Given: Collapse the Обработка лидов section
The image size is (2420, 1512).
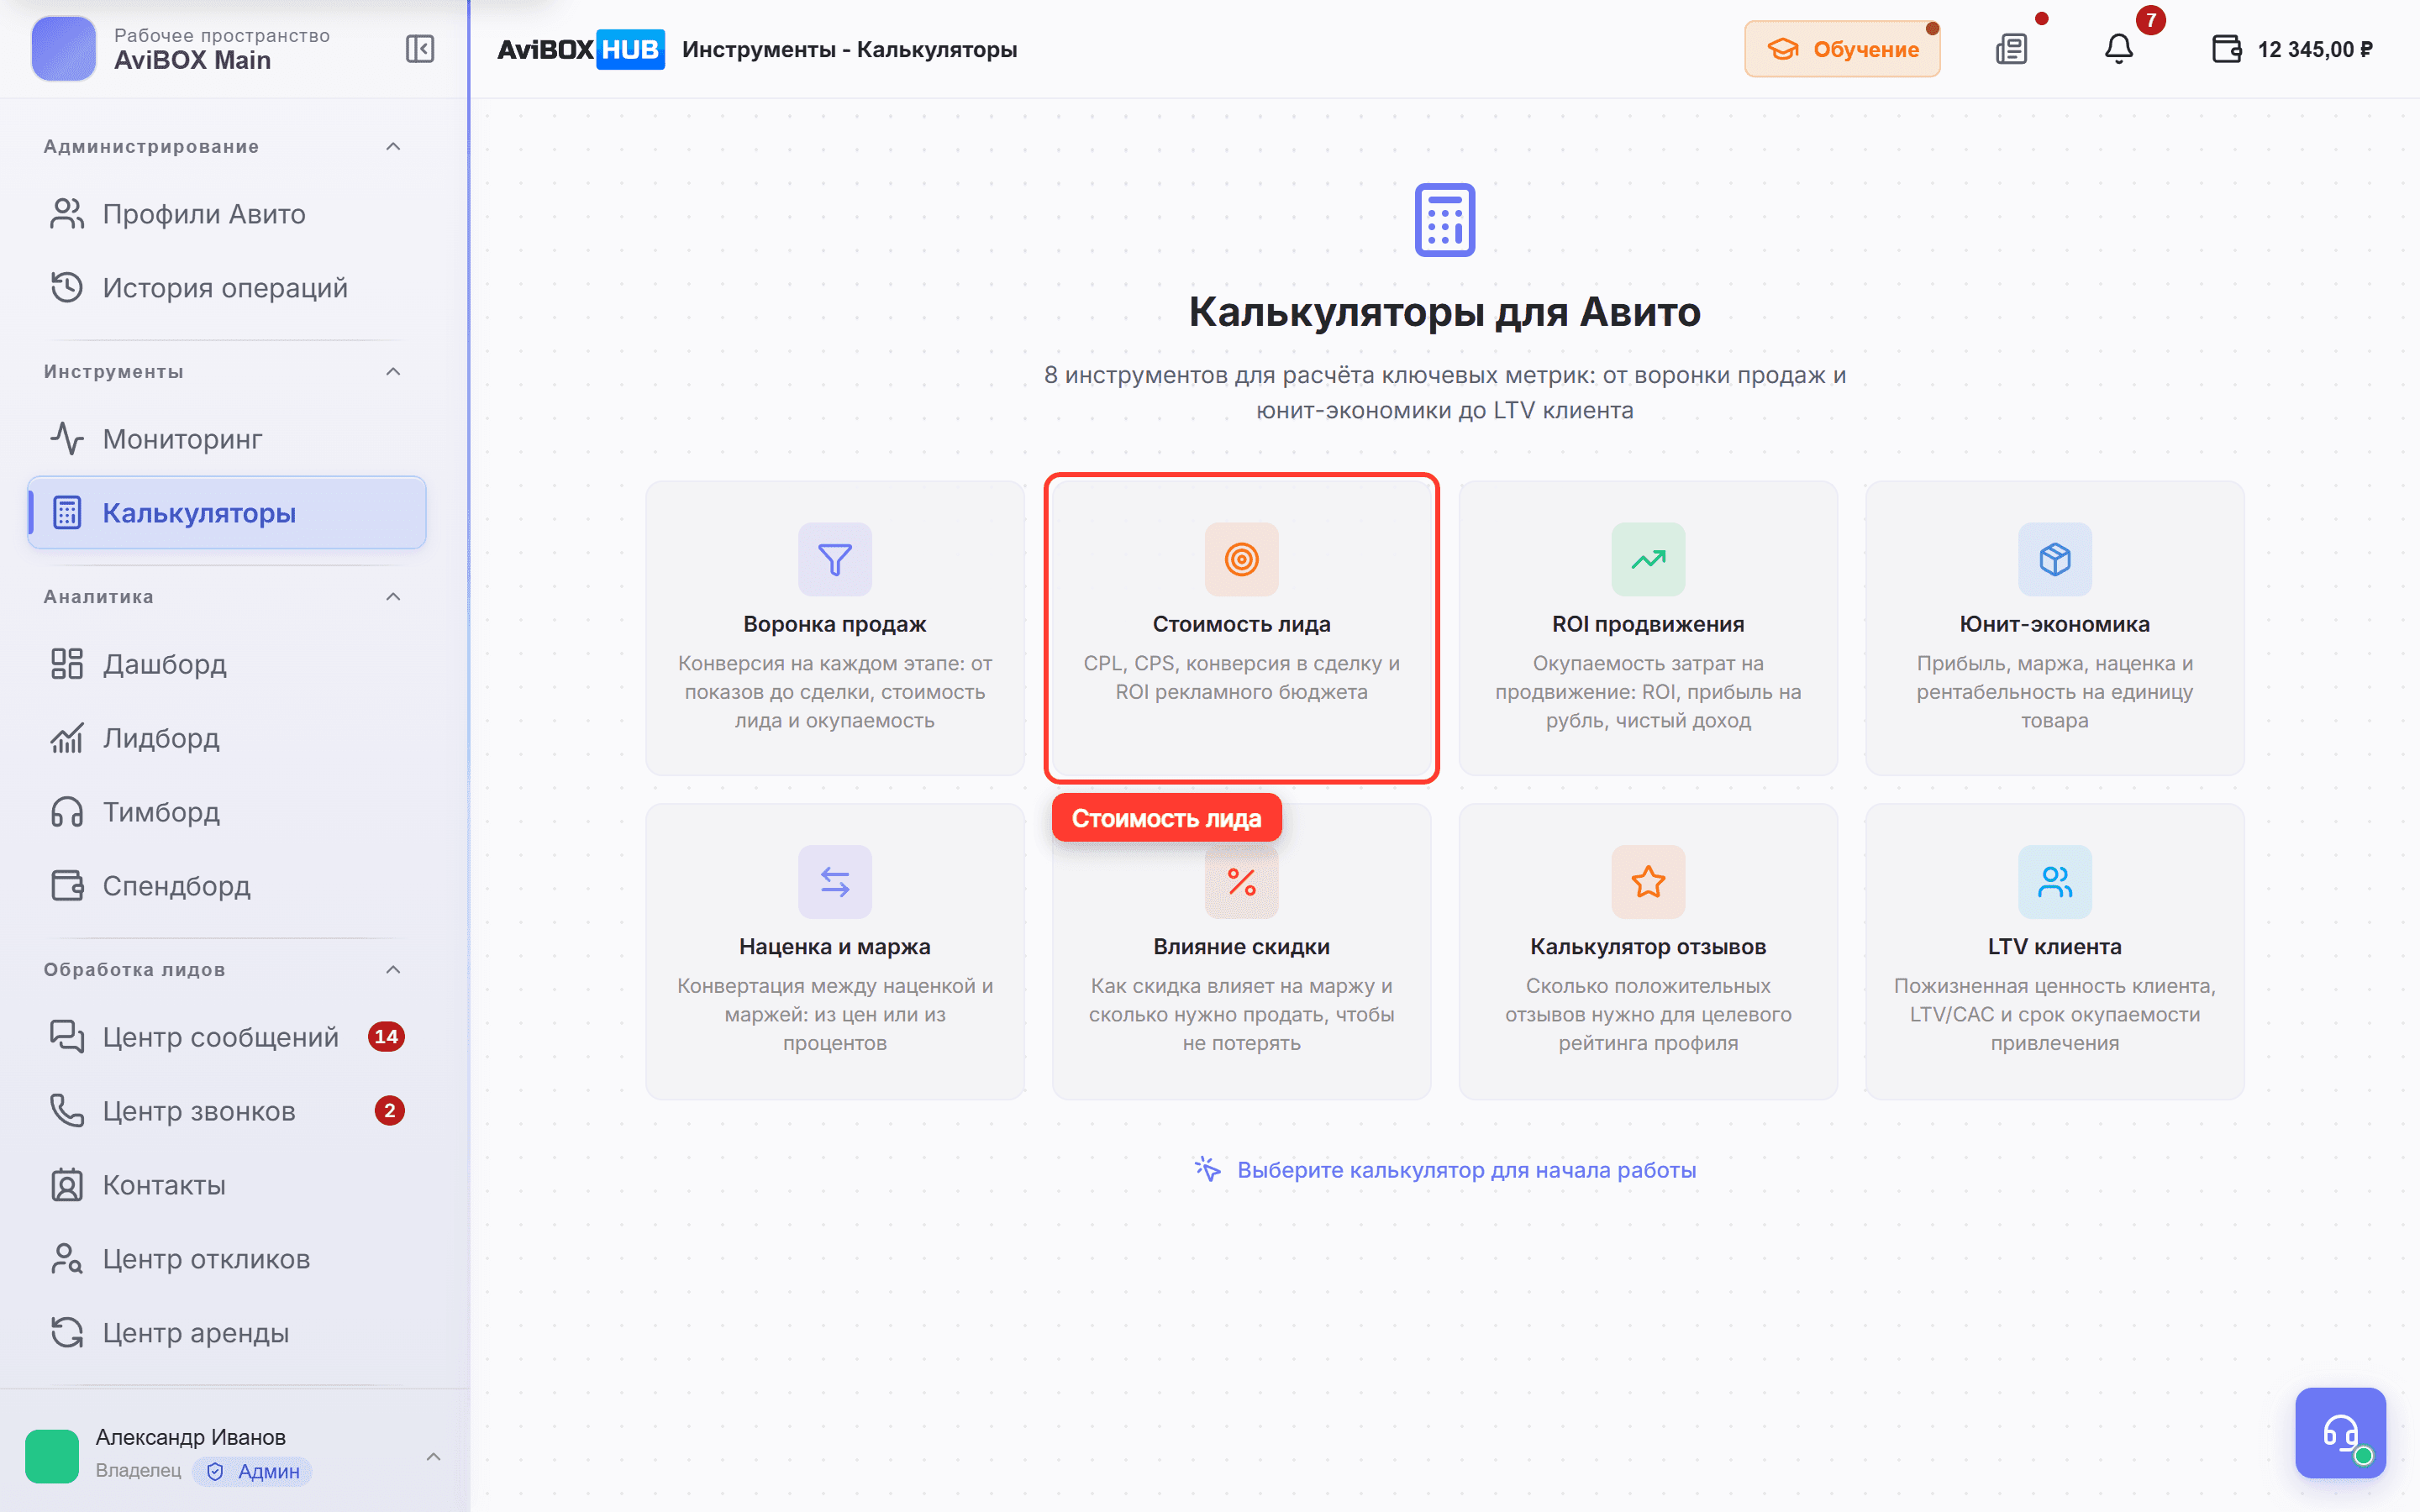Looking at the screenshot, I should coord(393,970).
